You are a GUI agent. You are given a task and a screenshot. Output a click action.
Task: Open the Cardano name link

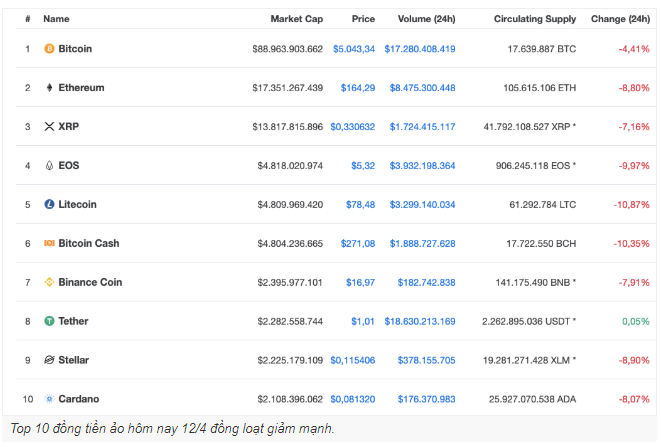pyautogui.click(x=79, y=399)
